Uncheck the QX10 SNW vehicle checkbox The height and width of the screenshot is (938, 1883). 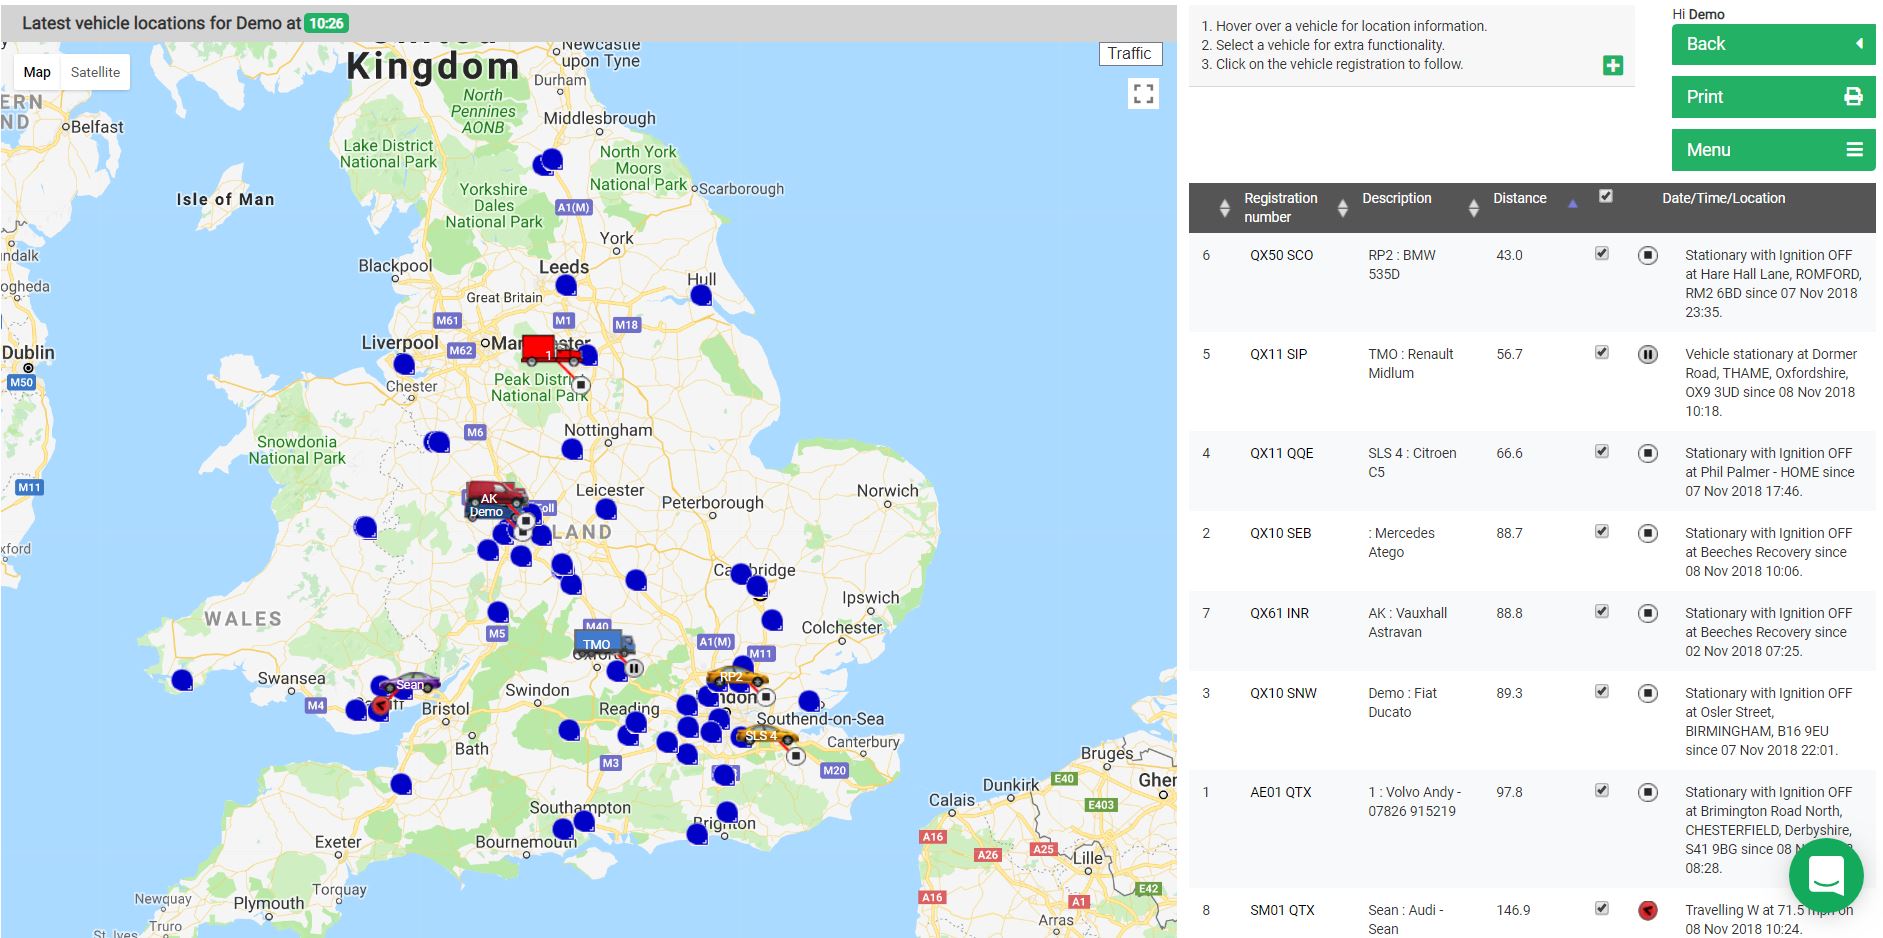coord(1601,692)
